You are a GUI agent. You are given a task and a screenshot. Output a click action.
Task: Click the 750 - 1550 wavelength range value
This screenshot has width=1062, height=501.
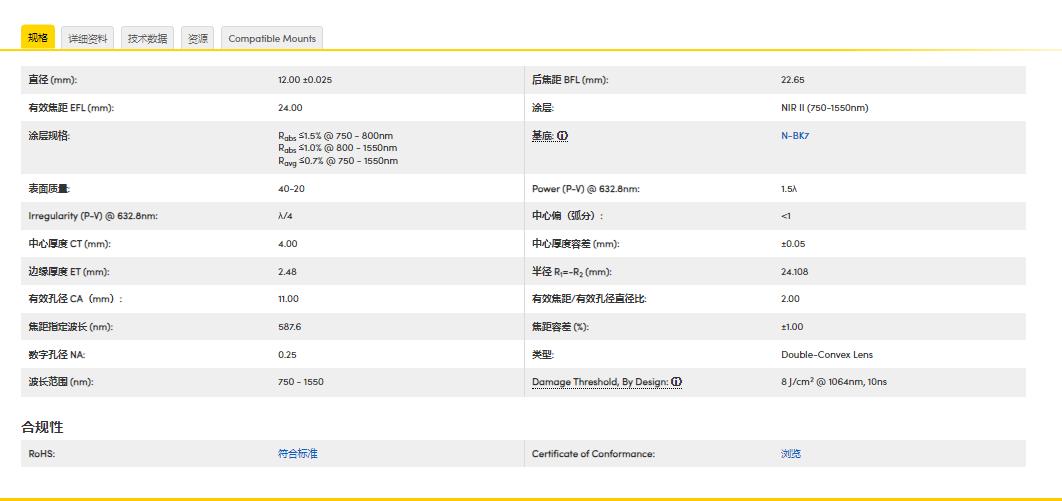tap(300, 382)
